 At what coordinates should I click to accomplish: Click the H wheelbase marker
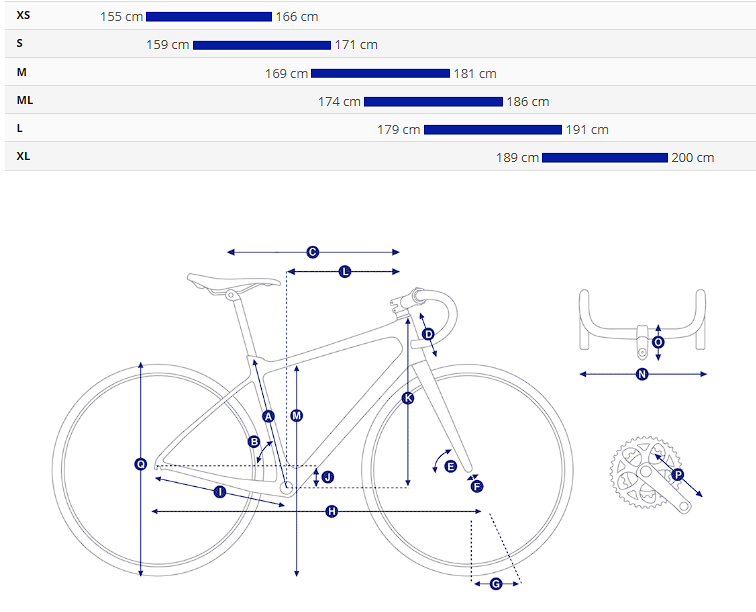tap(332, 512)
